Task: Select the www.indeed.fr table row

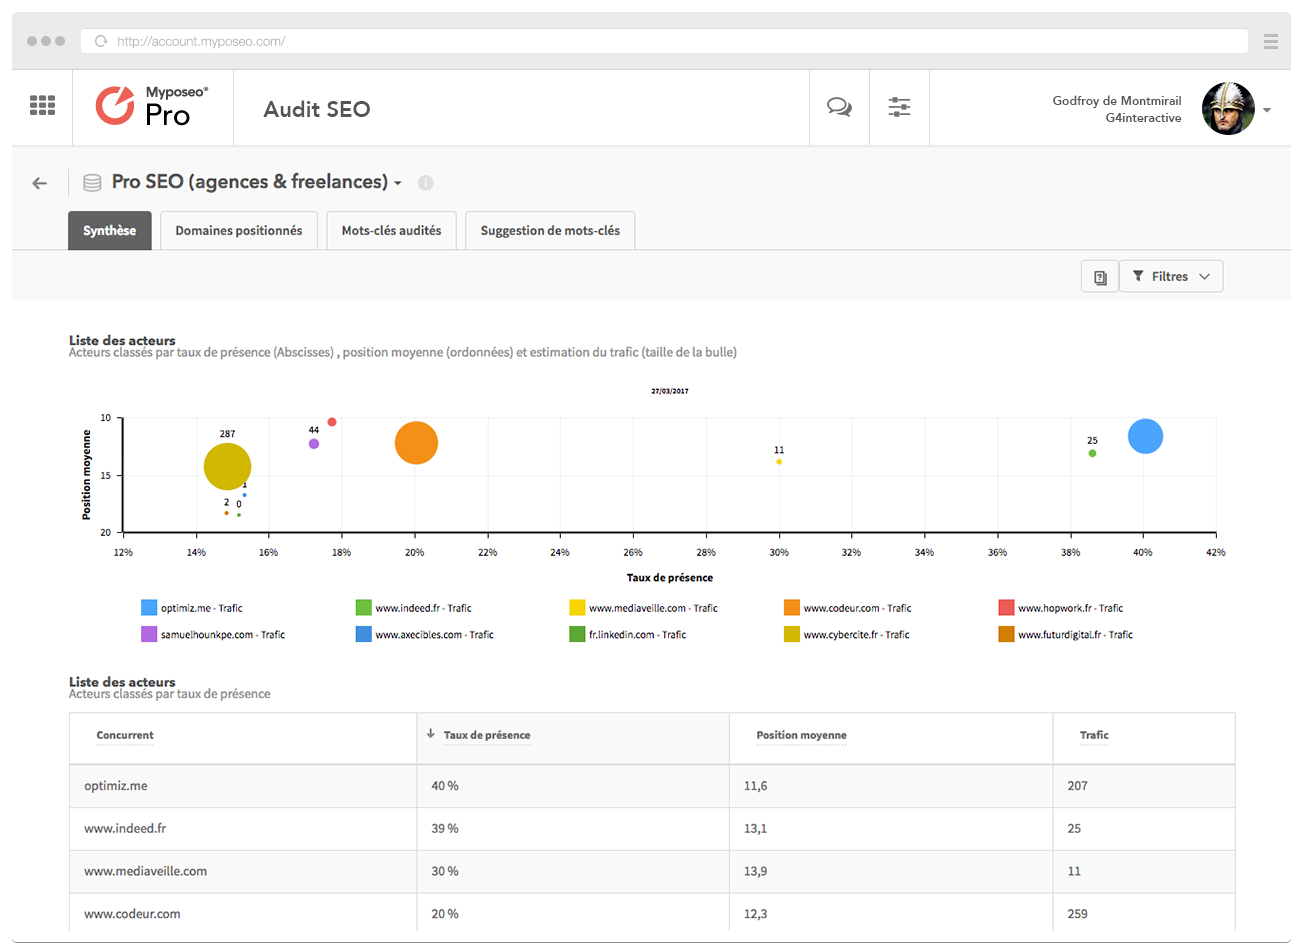Action: (652, 829)
